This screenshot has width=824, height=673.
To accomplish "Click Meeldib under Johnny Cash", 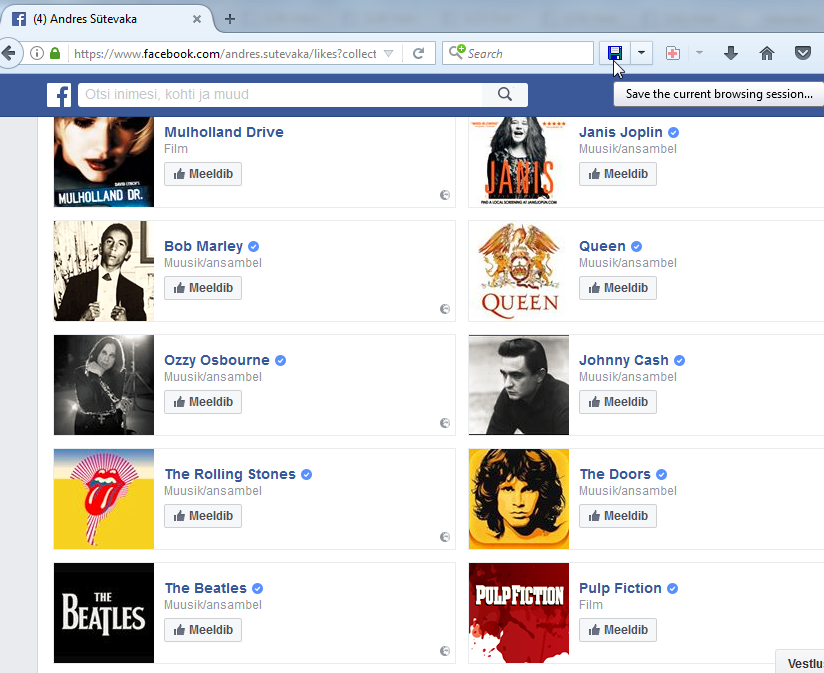I will 618,402.
